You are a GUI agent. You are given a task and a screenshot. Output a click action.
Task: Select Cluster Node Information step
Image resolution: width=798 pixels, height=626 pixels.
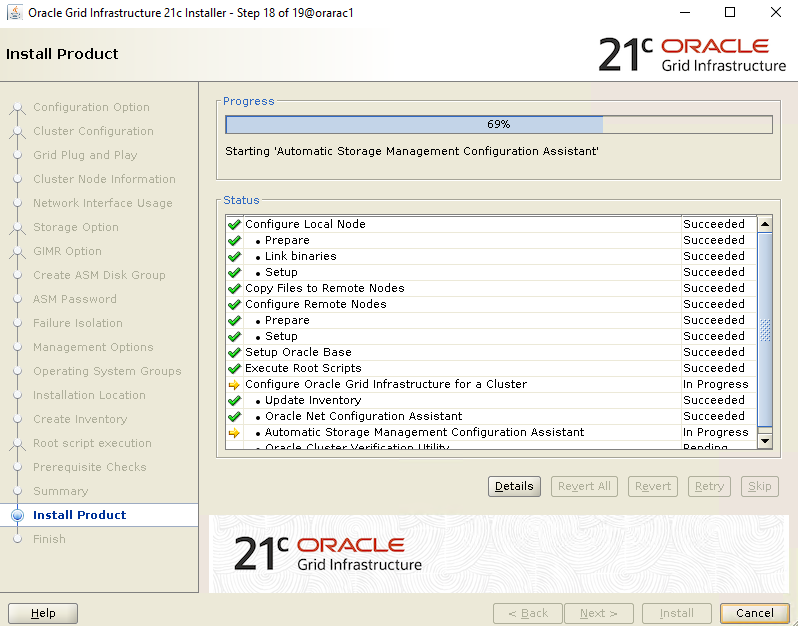coord(104,179)
